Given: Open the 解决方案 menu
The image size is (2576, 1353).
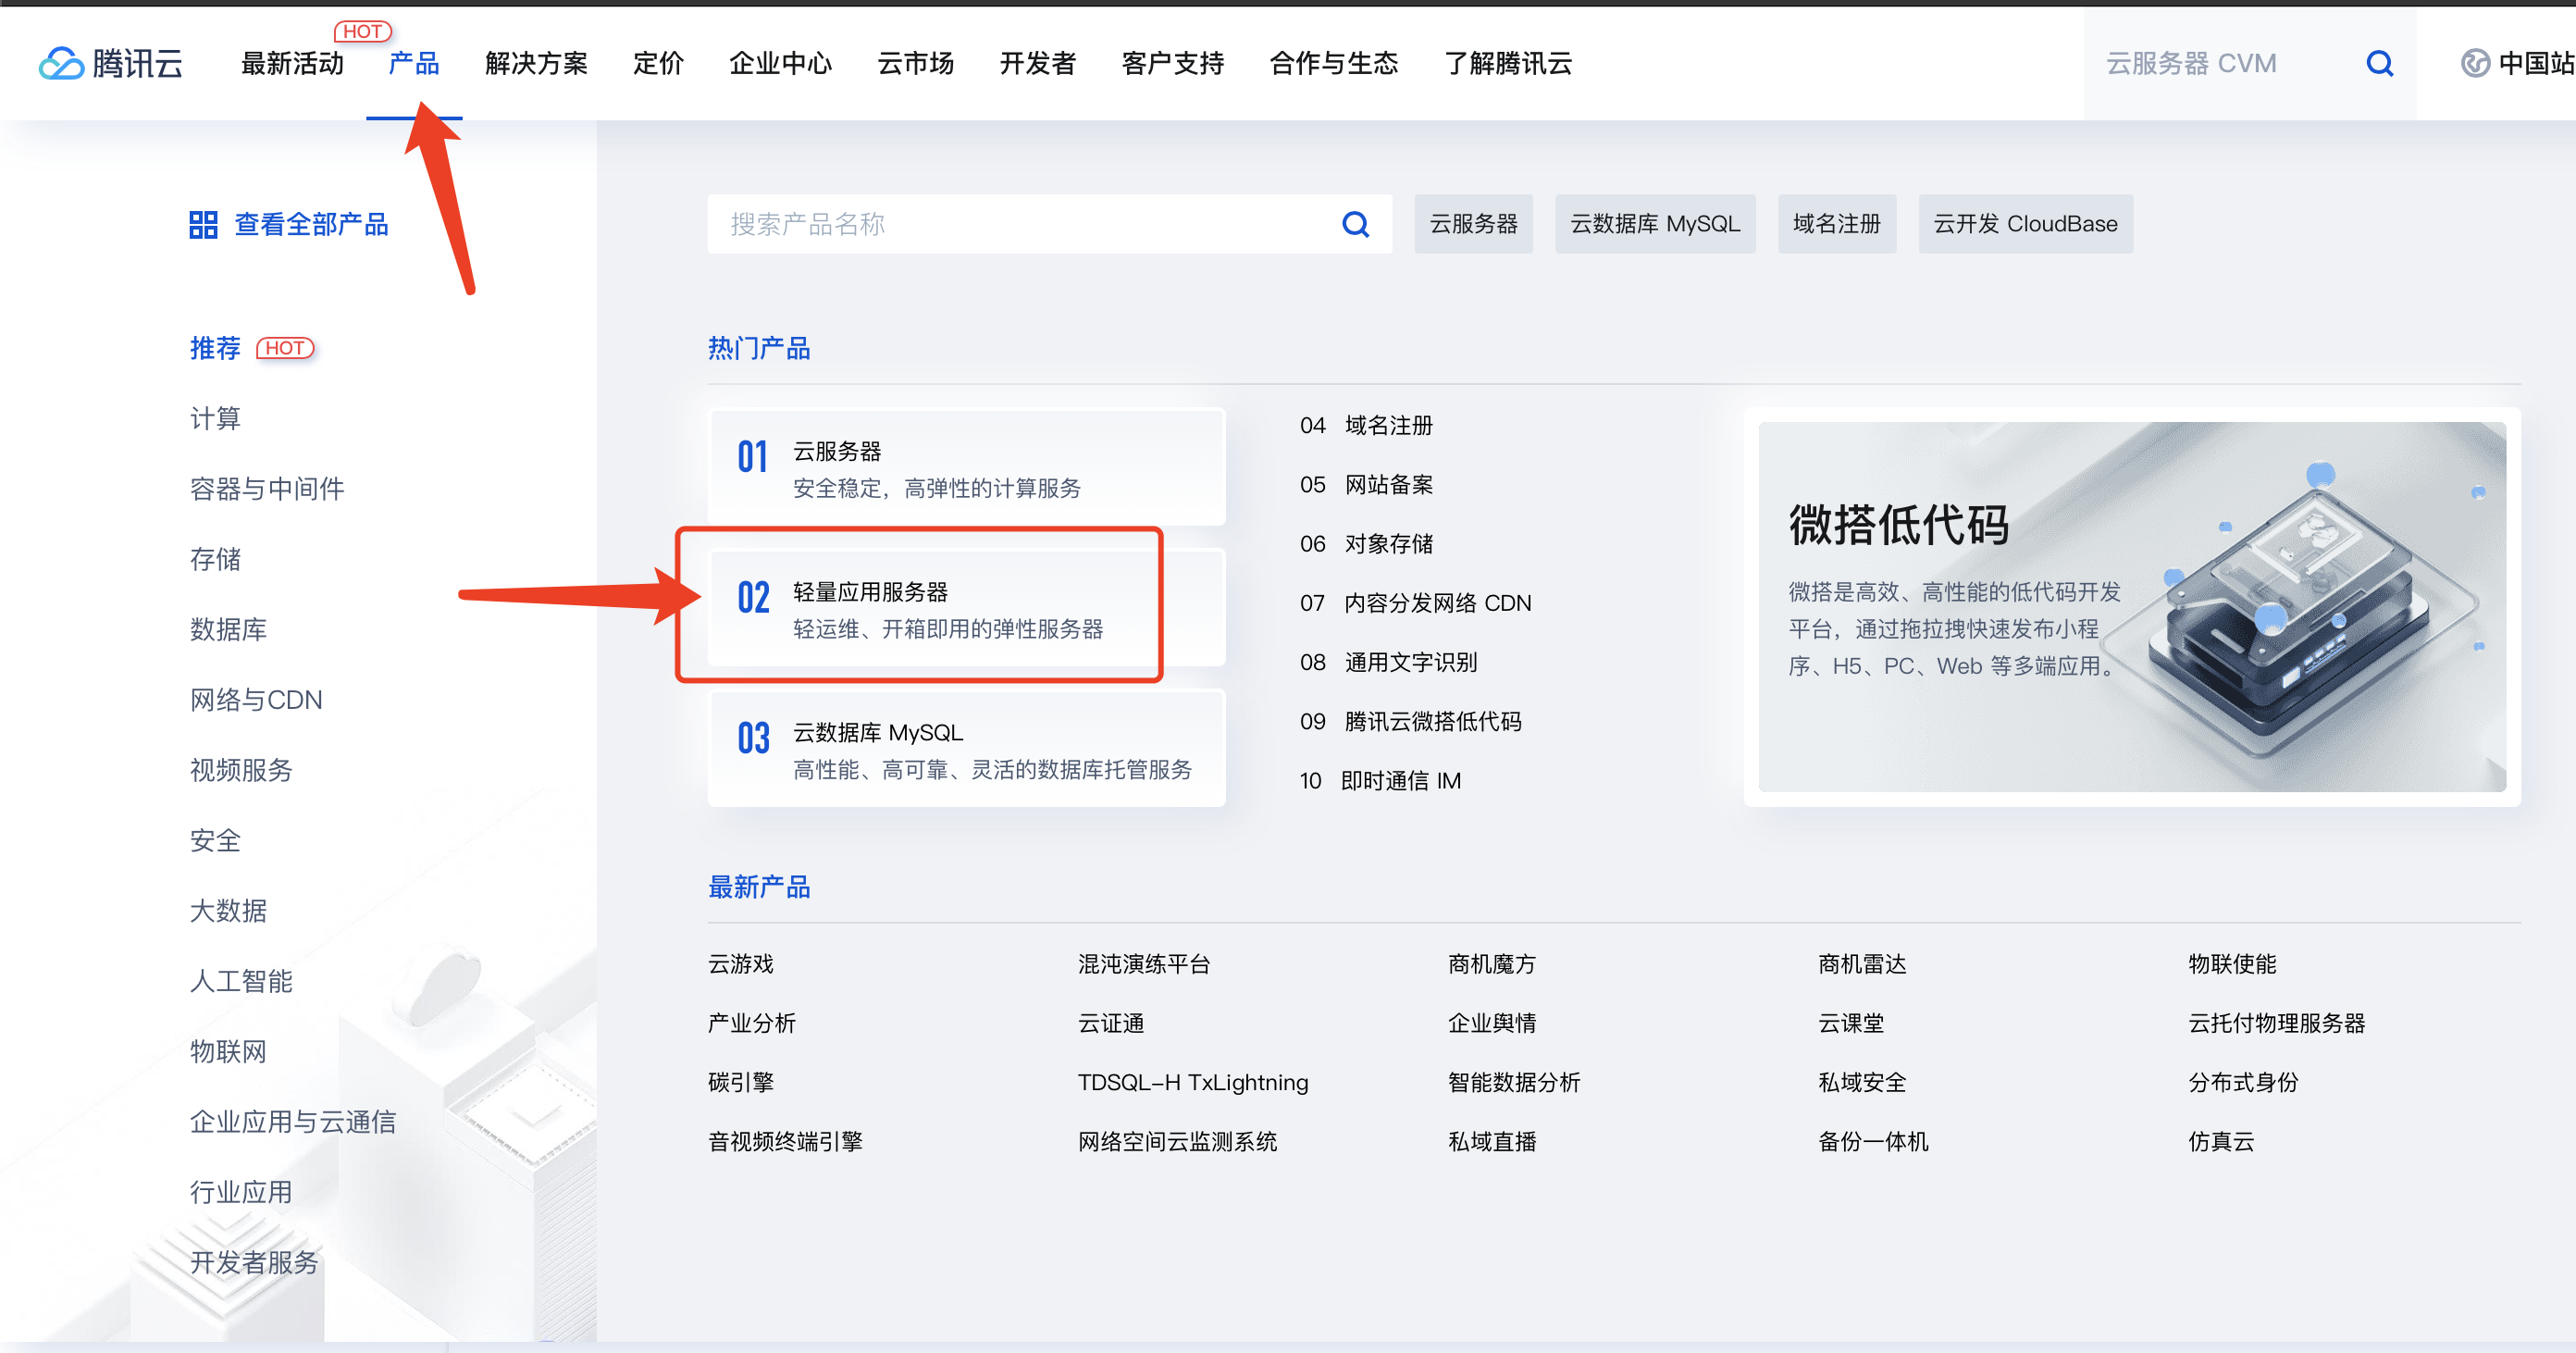Looking at the screenshot, I should click(x=536, y=64).
